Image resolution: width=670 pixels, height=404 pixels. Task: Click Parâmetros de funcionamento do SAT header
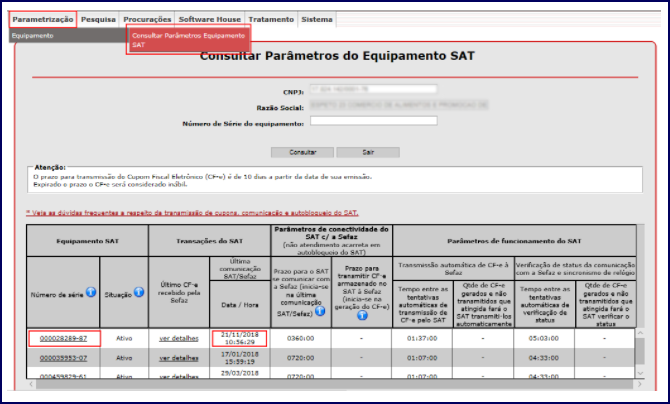[514, 241]
